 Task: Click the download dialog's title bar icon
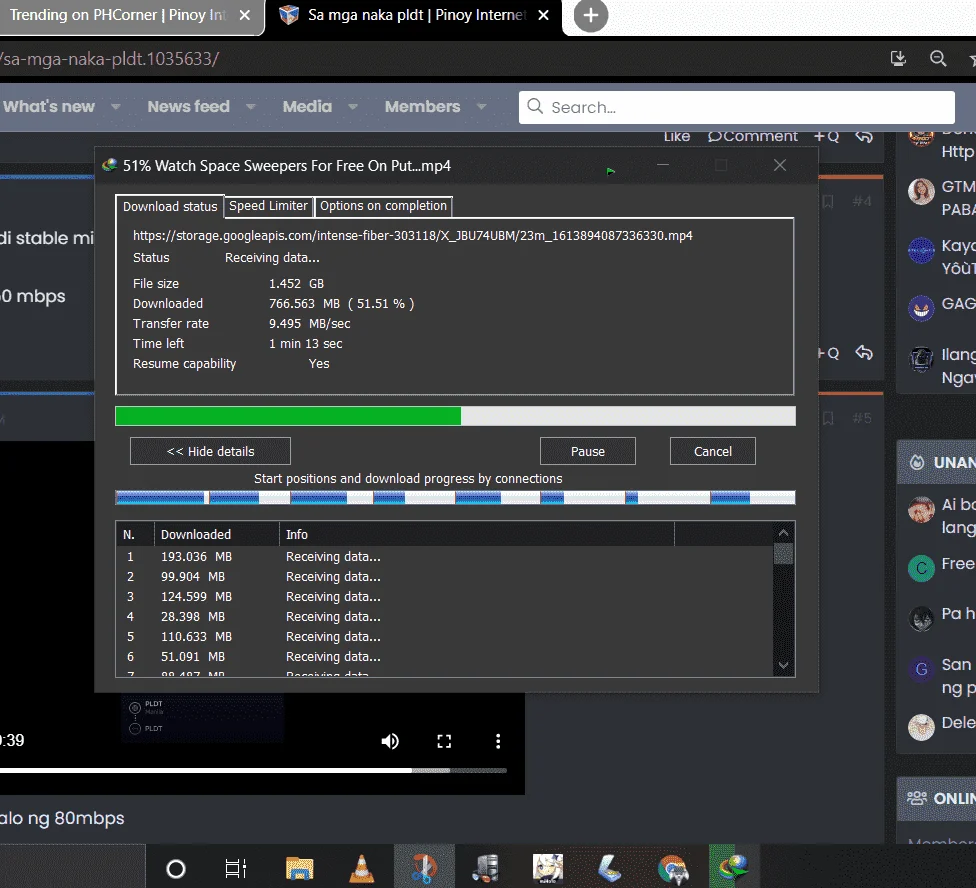pyautogui.click(x=110, y=166)
